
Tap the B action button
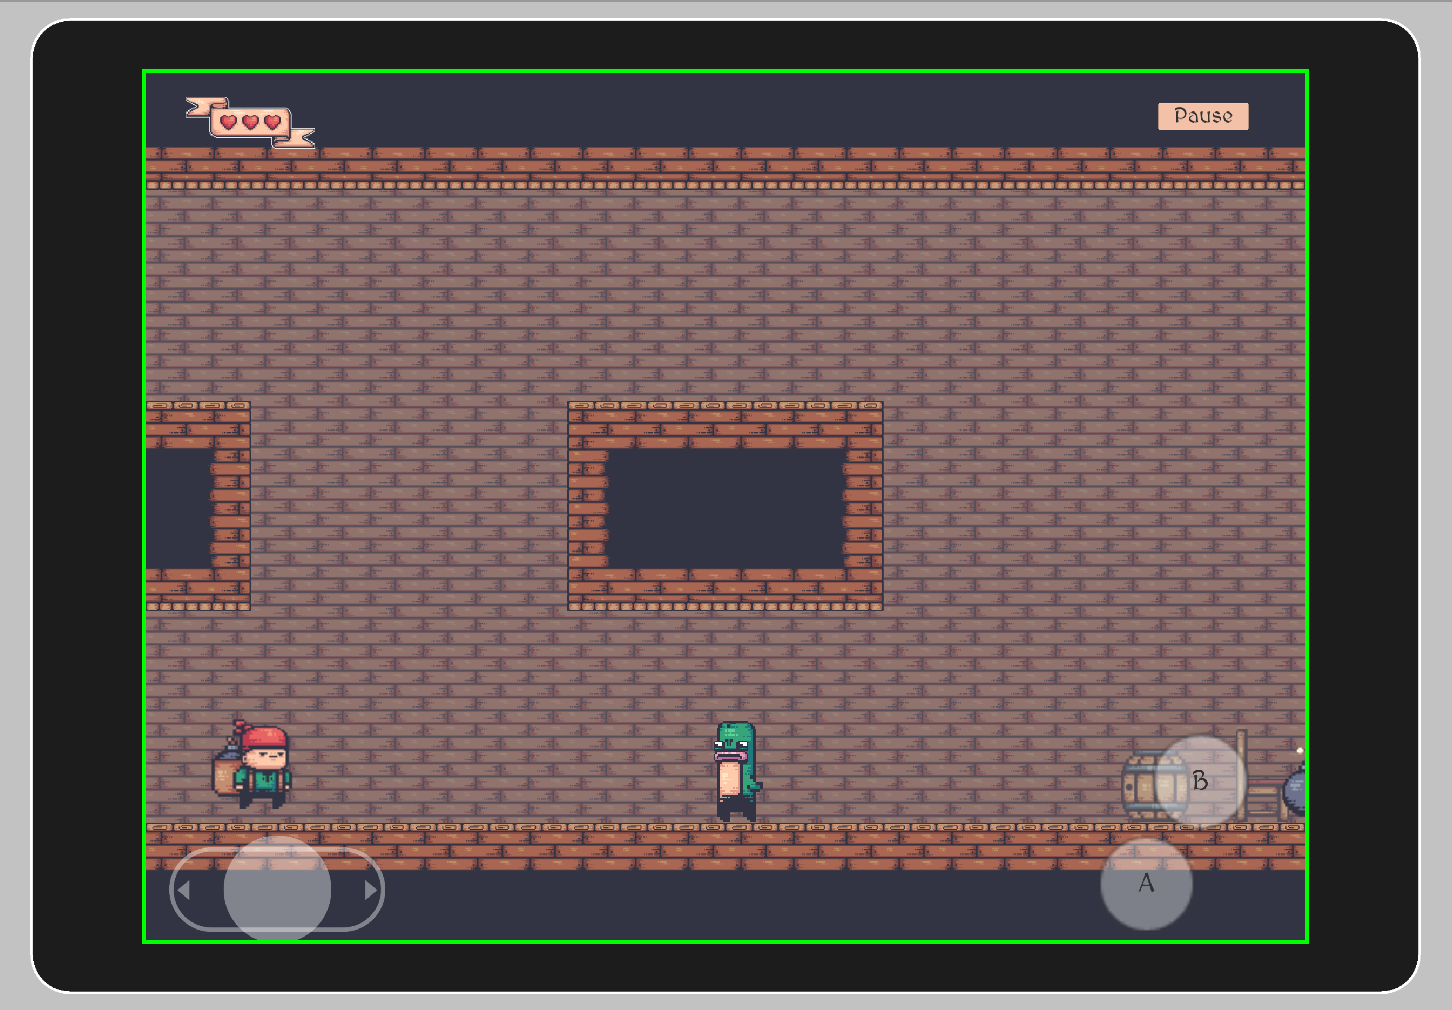coord(1200,782)
